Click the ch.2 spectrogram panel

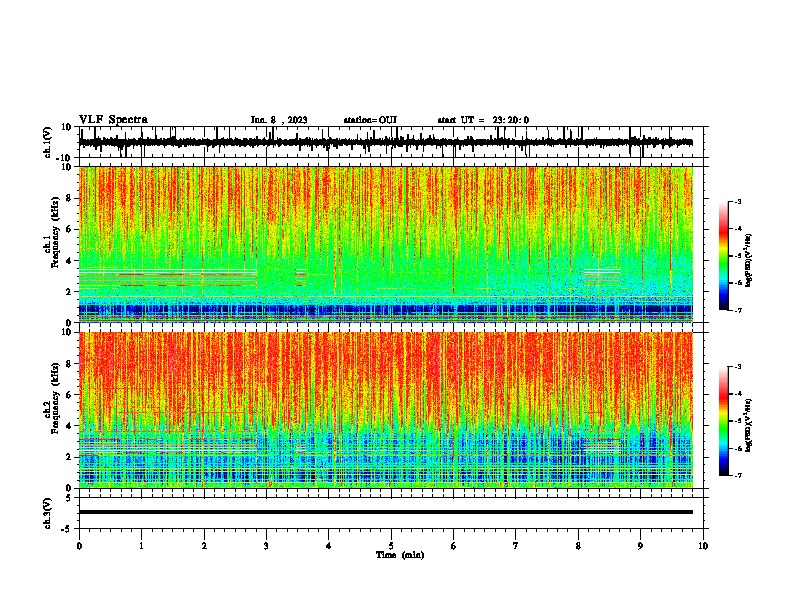(386, 410)
